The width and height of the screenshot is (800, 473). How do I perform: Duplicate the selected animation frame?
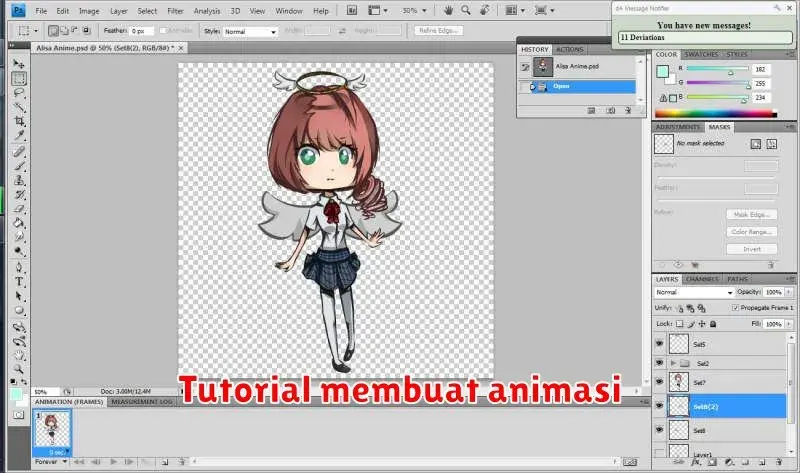click(x=165, y=462)
